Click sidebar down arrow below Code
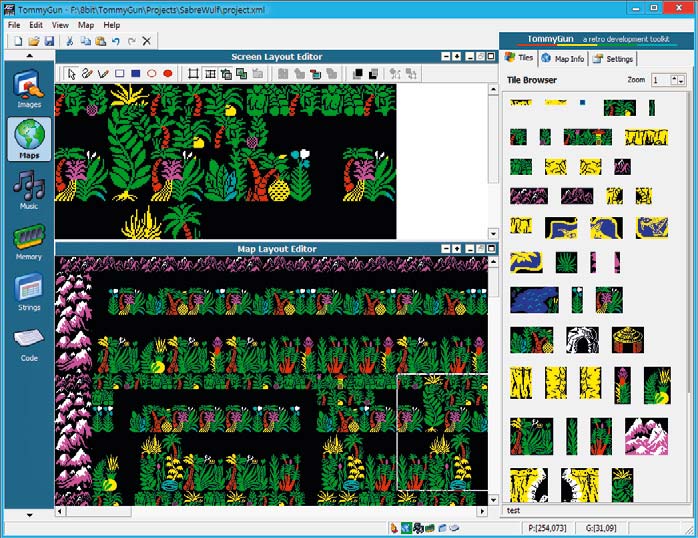The height and width of the screenshot is (538, 698). pos(29,515)
